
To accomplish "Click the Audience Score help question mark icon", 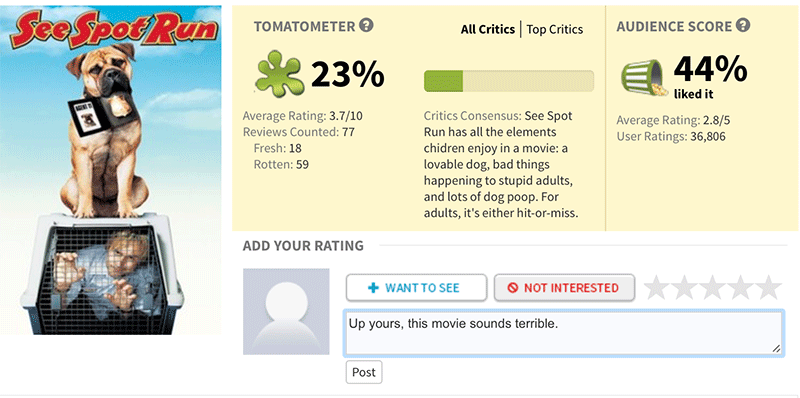I will (743, 26).
